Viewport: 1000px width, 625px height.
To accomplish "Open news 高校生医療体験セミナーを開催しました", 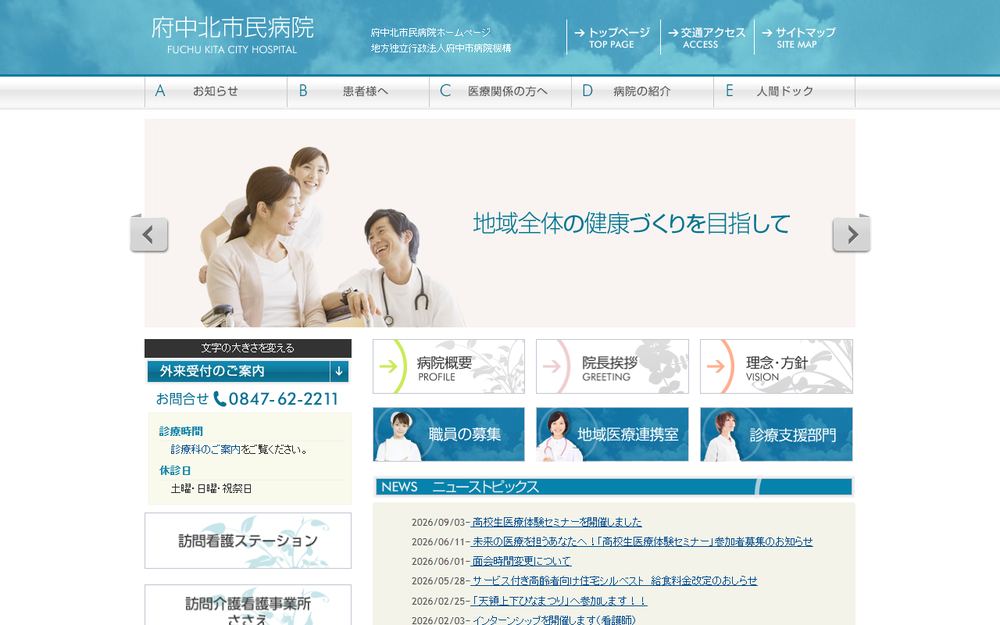I will [556, 522].
